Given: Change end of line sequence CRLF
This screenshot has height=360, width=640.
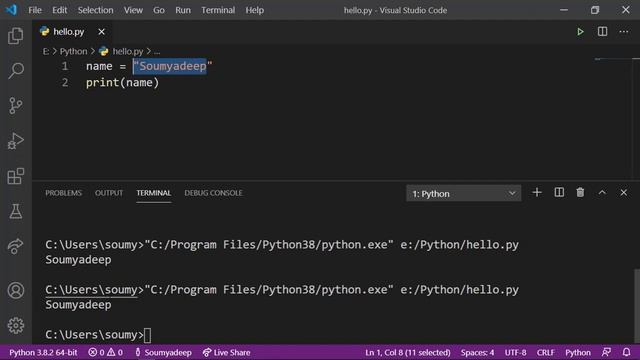Looking at the screenshot, I should [545, 352].
